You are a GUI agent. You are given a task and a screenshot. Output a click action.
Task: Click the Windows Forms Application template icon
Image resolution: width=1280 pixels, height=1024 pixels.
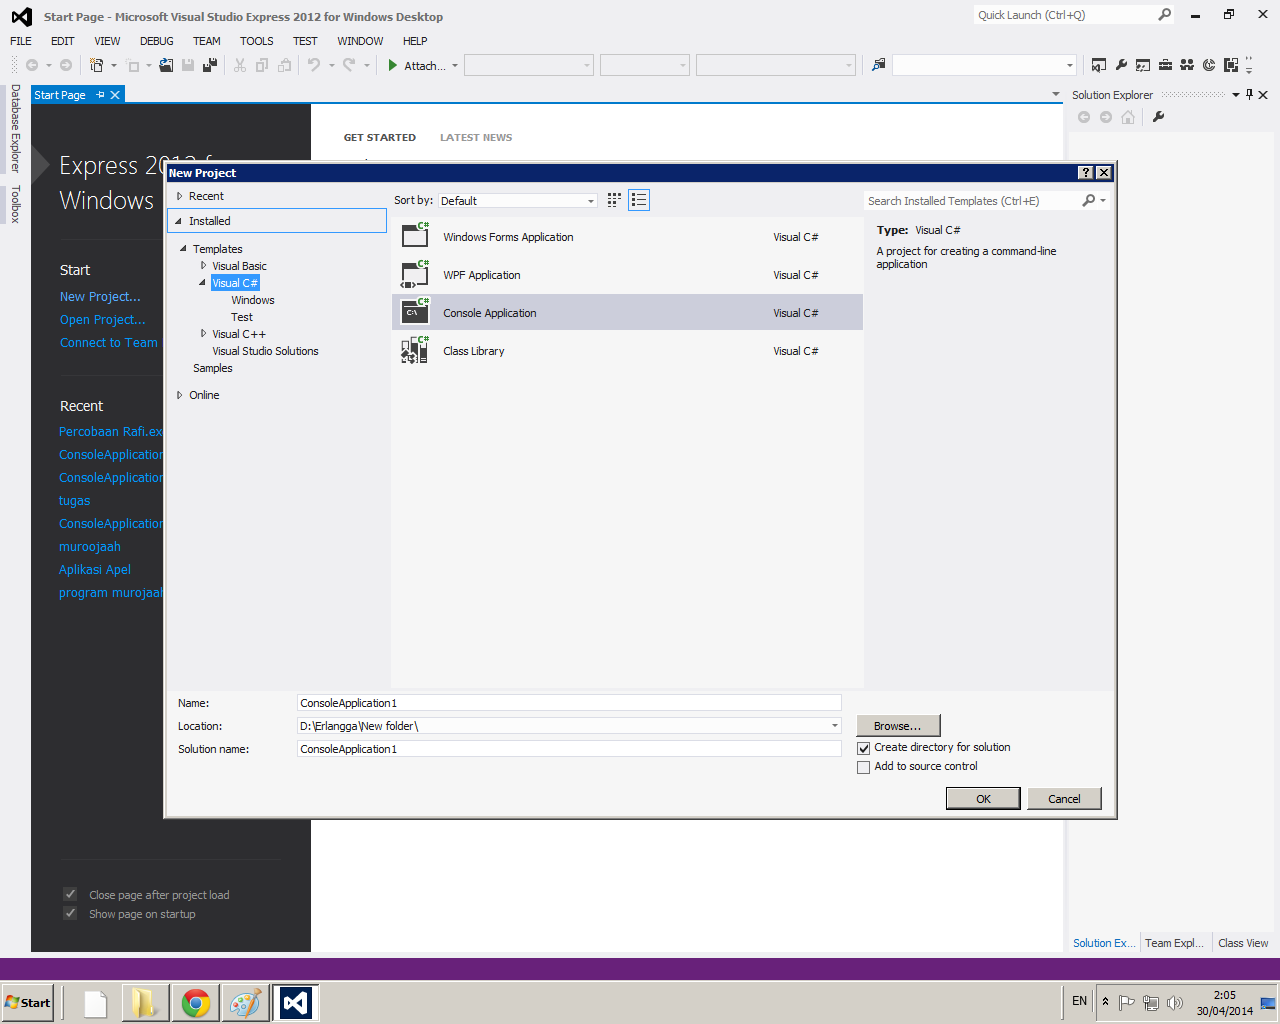[x=415, y=236]
